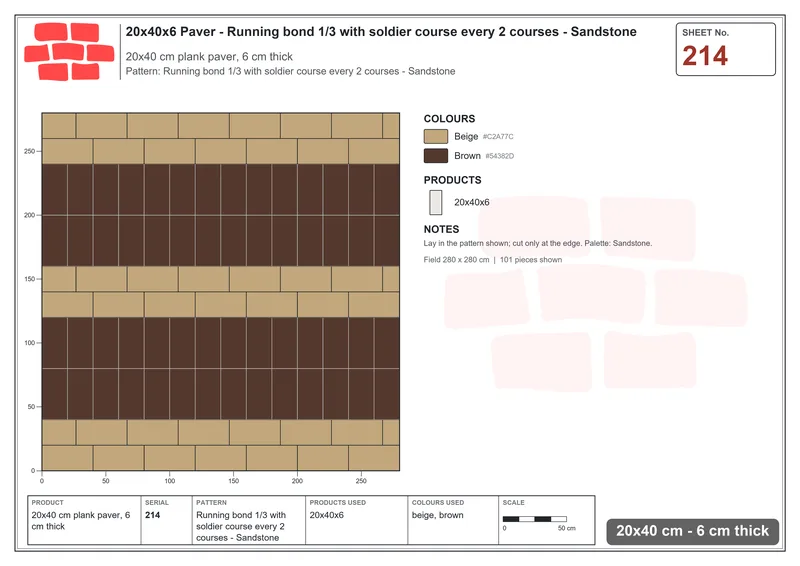This screenshot has height=566, width=800.
Task: Click the subtitle '20x40 cm plank paver, 6 cm thick'
Action: (209, 57)
